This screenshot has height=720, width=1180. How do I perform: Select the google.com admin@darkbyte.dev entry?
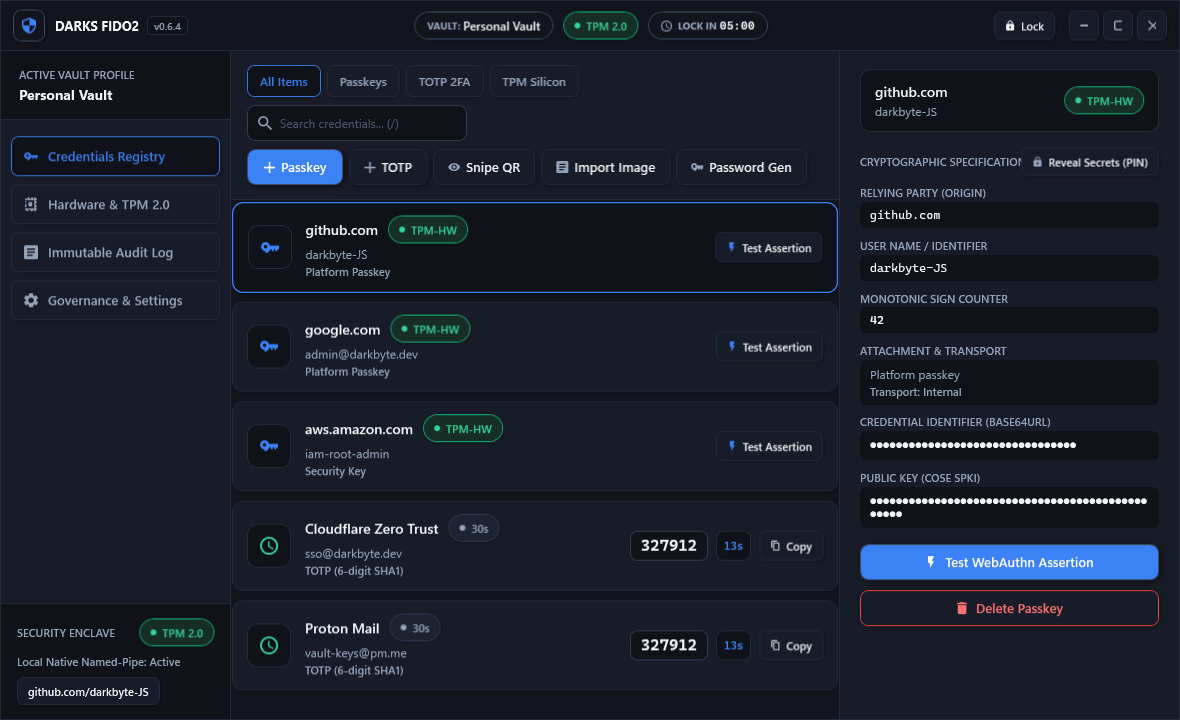pos(535,347)
